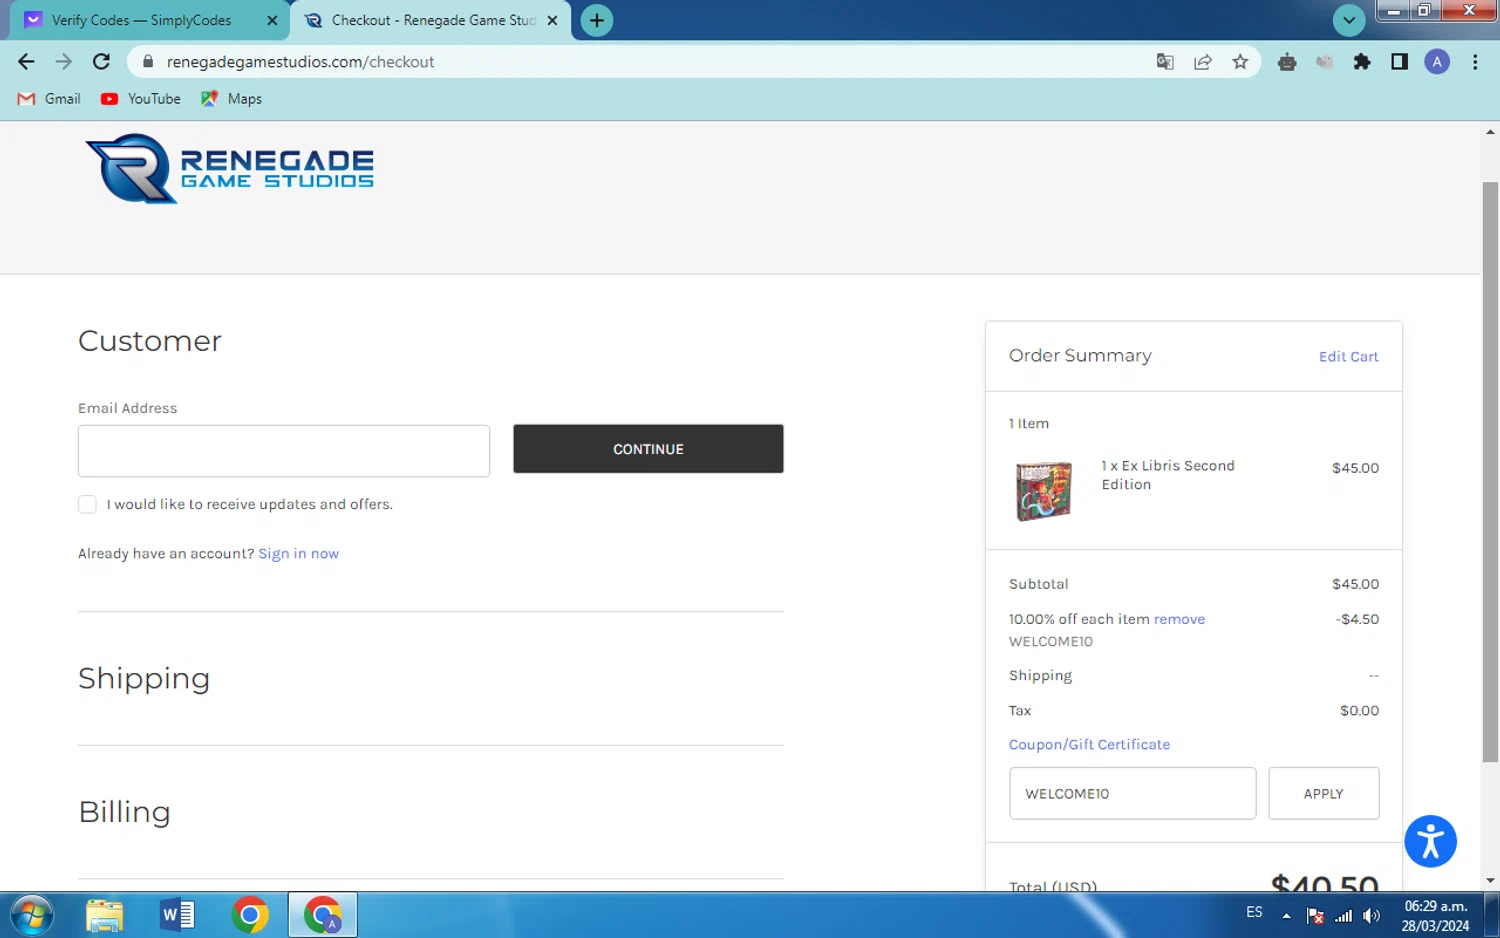Select the active Chrome profile taskbar icon
The width and height of the screenshot is (1500, 938).
coord(322,915)
